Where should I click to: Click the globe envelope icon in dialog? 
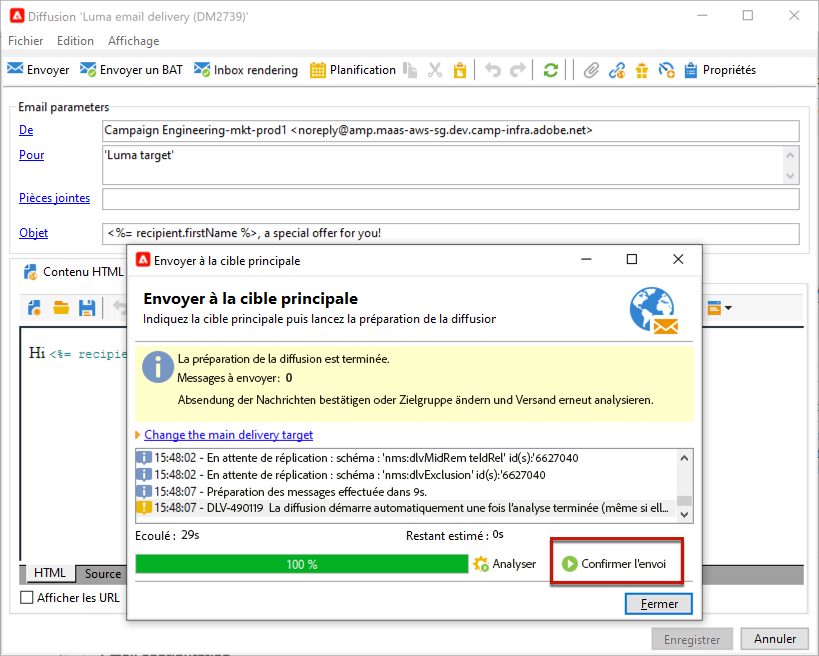(653, 310)
